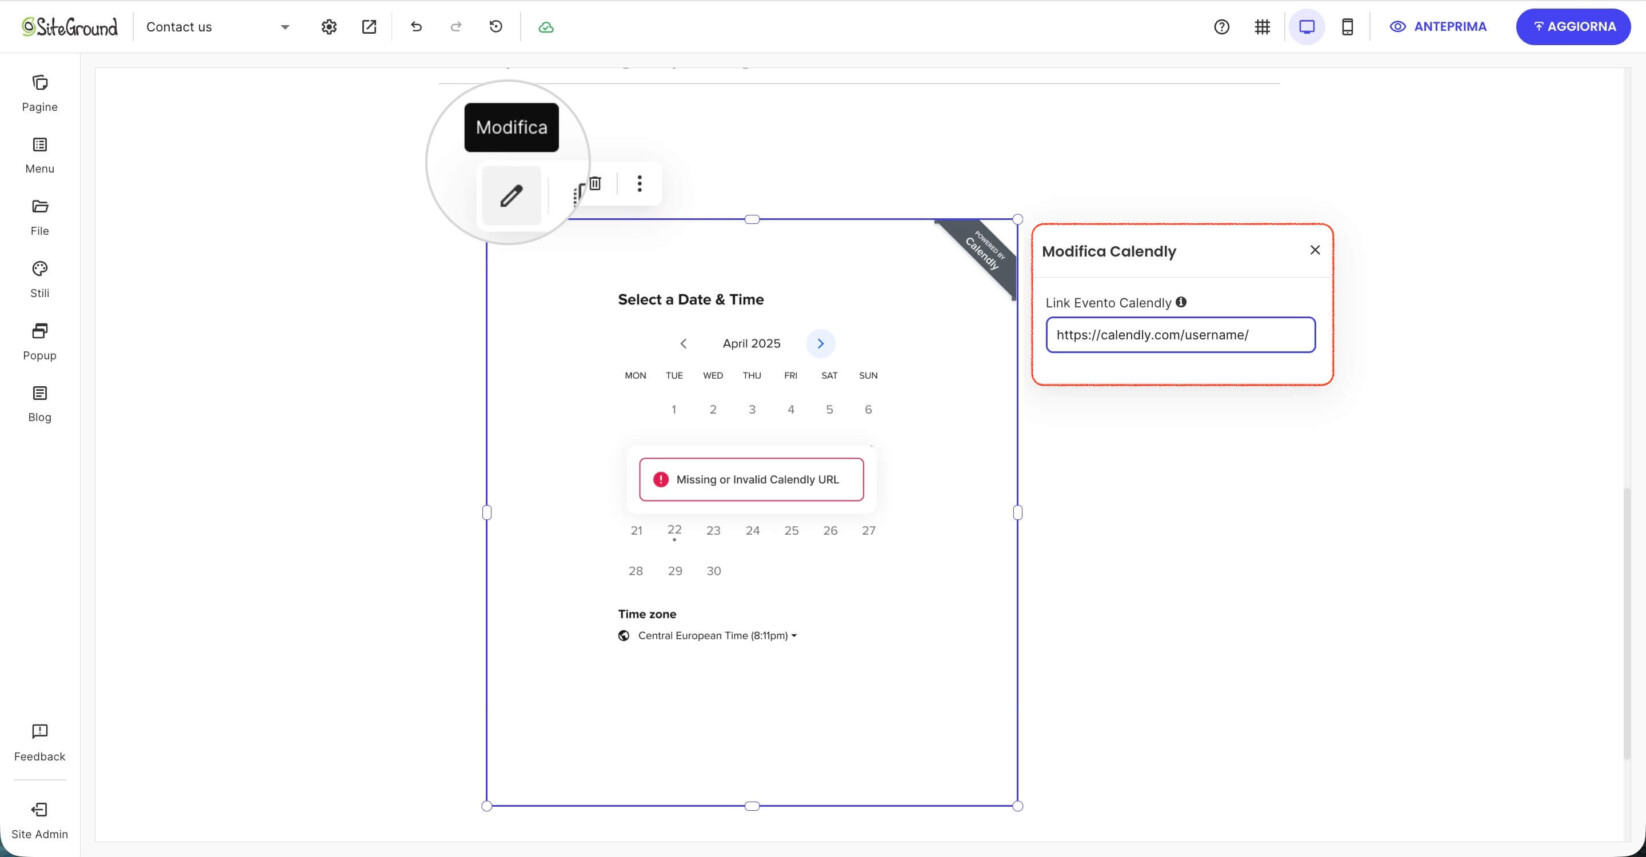This screenshot has width=1646, height=857.
Task: Toggle the grid layout icon
Action: (x=1262, y=27)
